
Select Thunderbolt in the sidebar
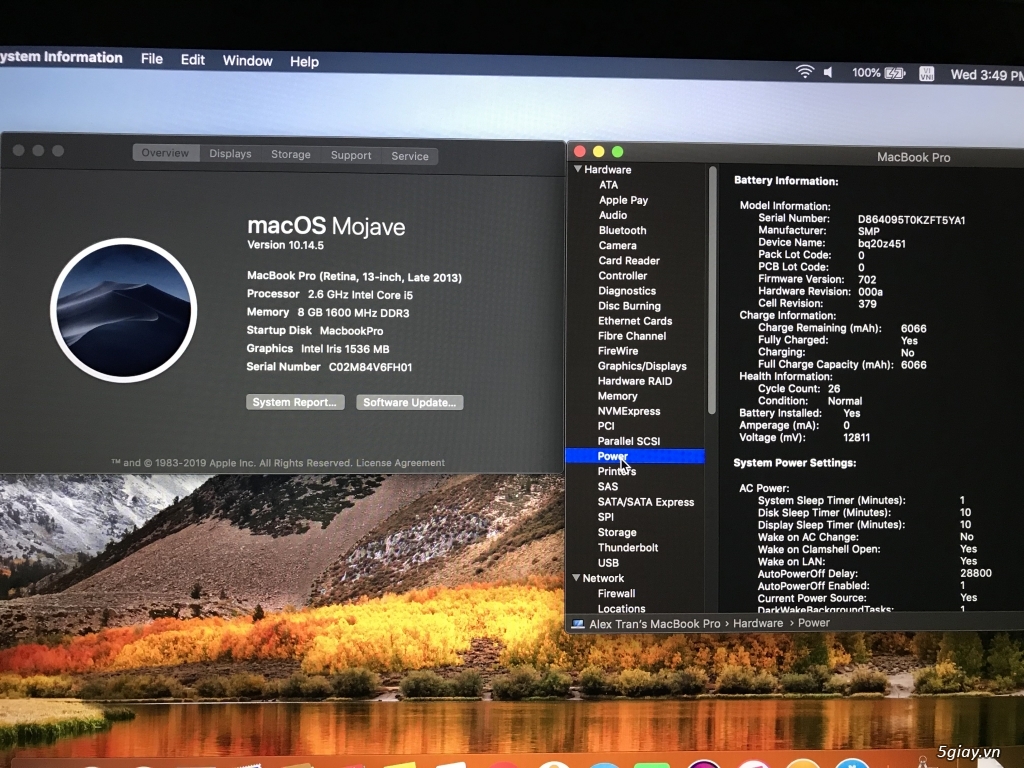628,548
